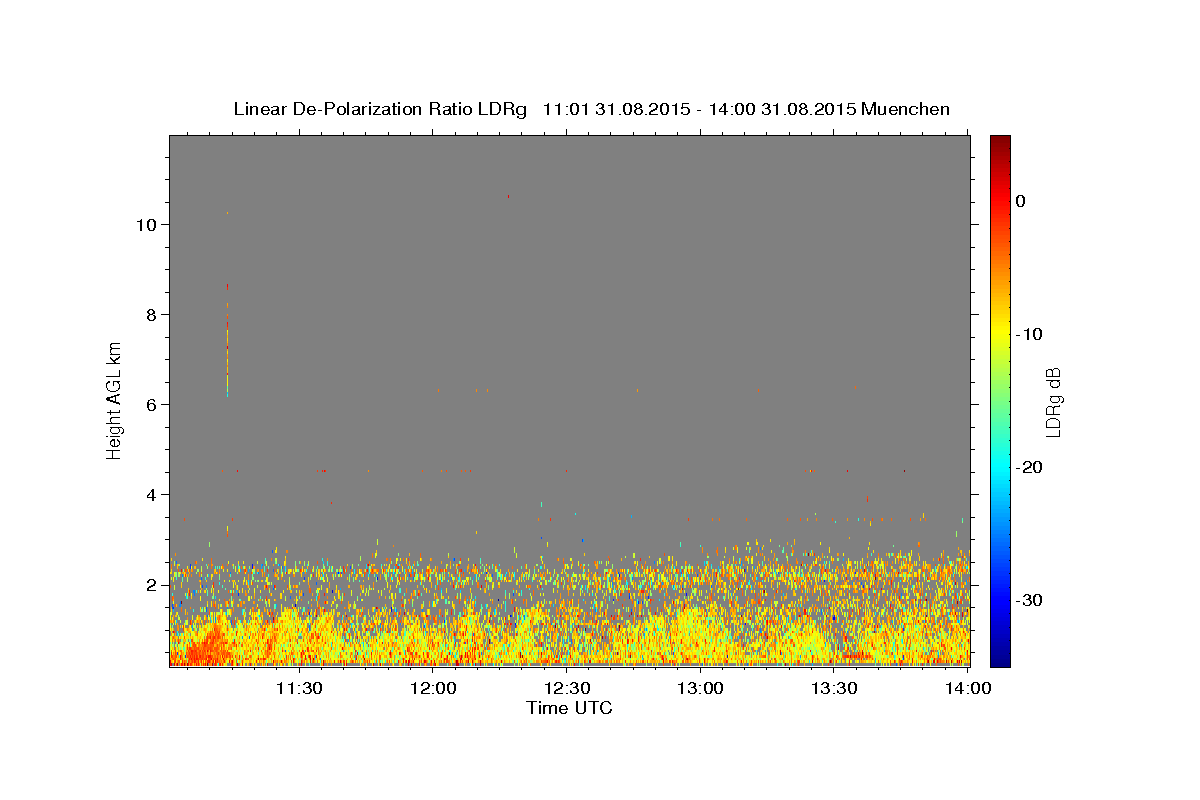1200x800 pixels.
Task: Click the plot title 'Linear De-Polarization Ratio LDRg'
Action: point(379,109)
